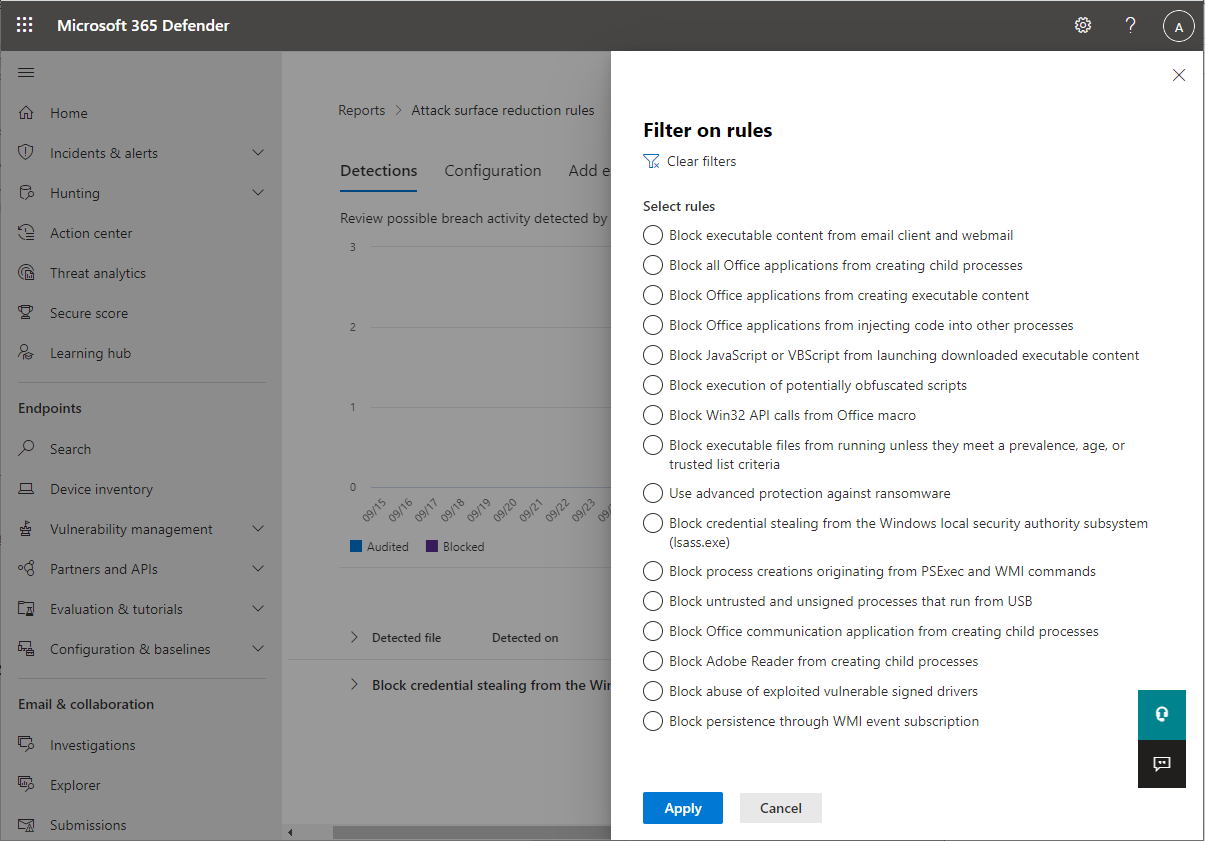Apply the selected rule filter
This screenshot has height=841, width=1205.
pyautogui.click(x=683, y=808)
